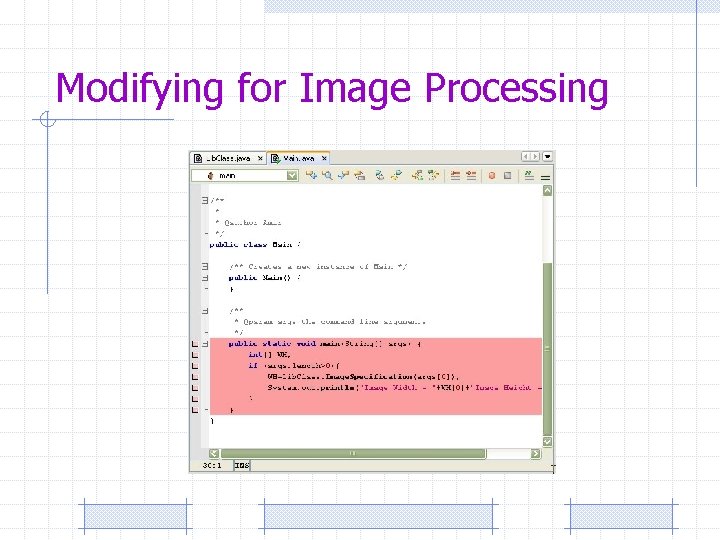The image size is (720, 540).
Task: Open the document list dropdown arrow
Action: click(547, 157)
